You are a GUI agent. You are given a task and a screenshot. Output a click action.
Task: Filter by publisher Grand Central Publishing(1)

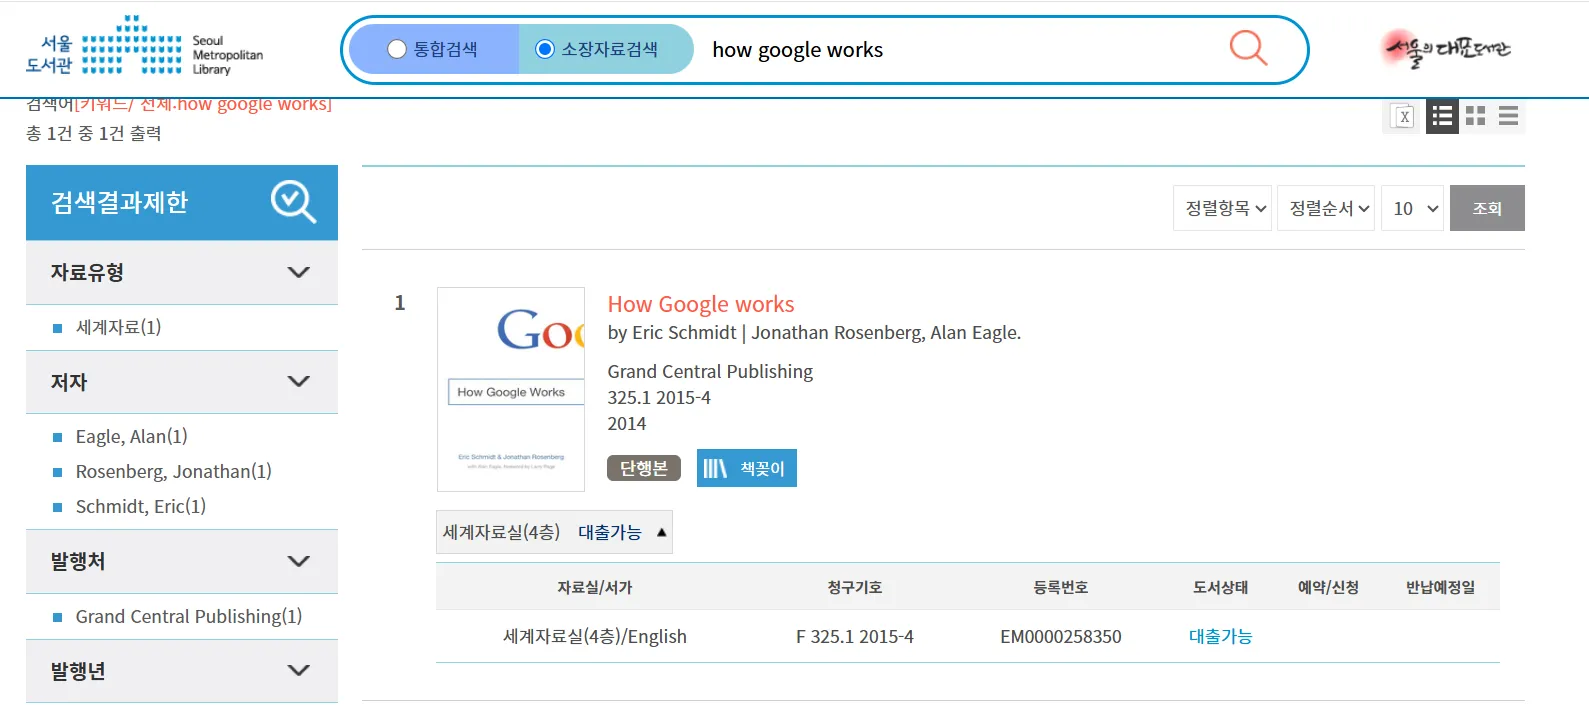pos(188,616)
